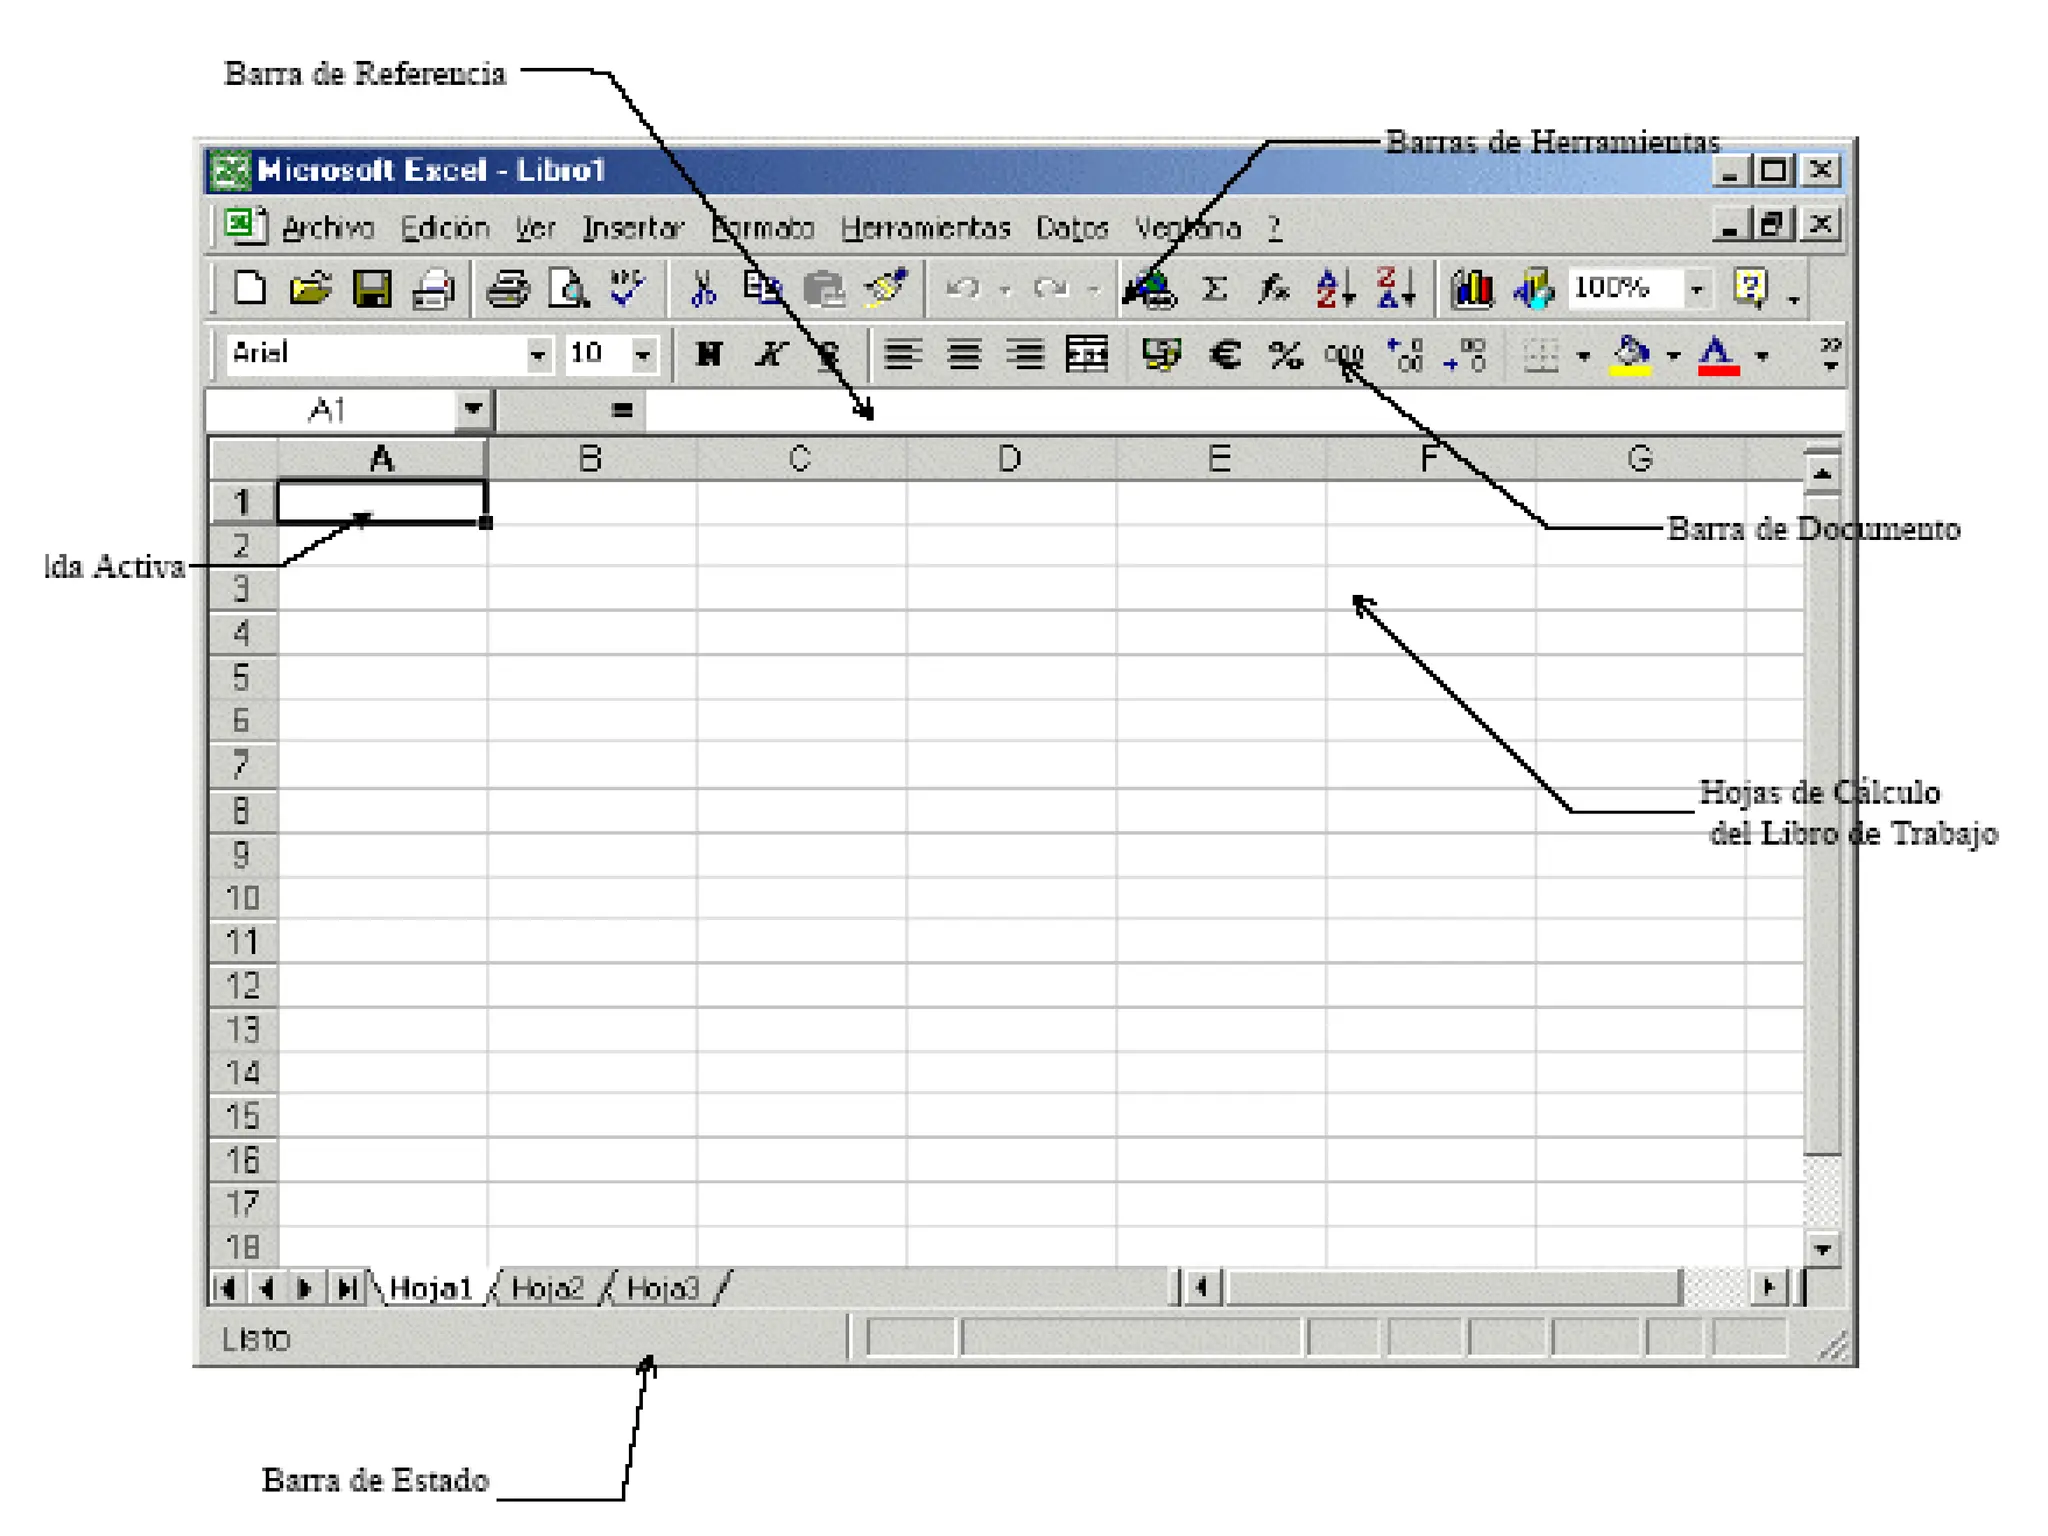Open the Herramientas menu
Screen dimensions: 2048x1536
coord(925,229)
